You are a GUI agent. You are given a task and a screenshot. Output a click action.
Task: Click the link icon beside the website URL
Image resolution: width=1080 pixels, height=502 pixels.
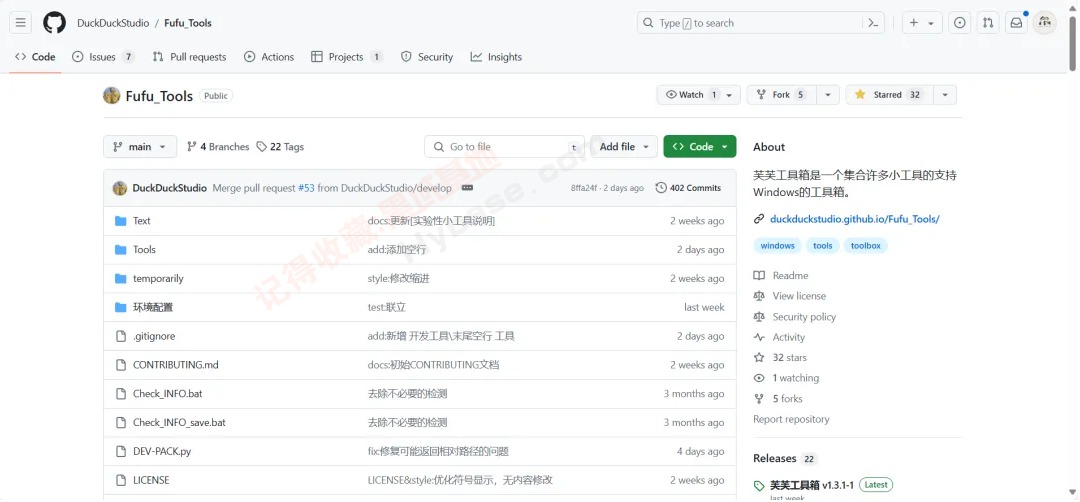click(x=759, y=220)
